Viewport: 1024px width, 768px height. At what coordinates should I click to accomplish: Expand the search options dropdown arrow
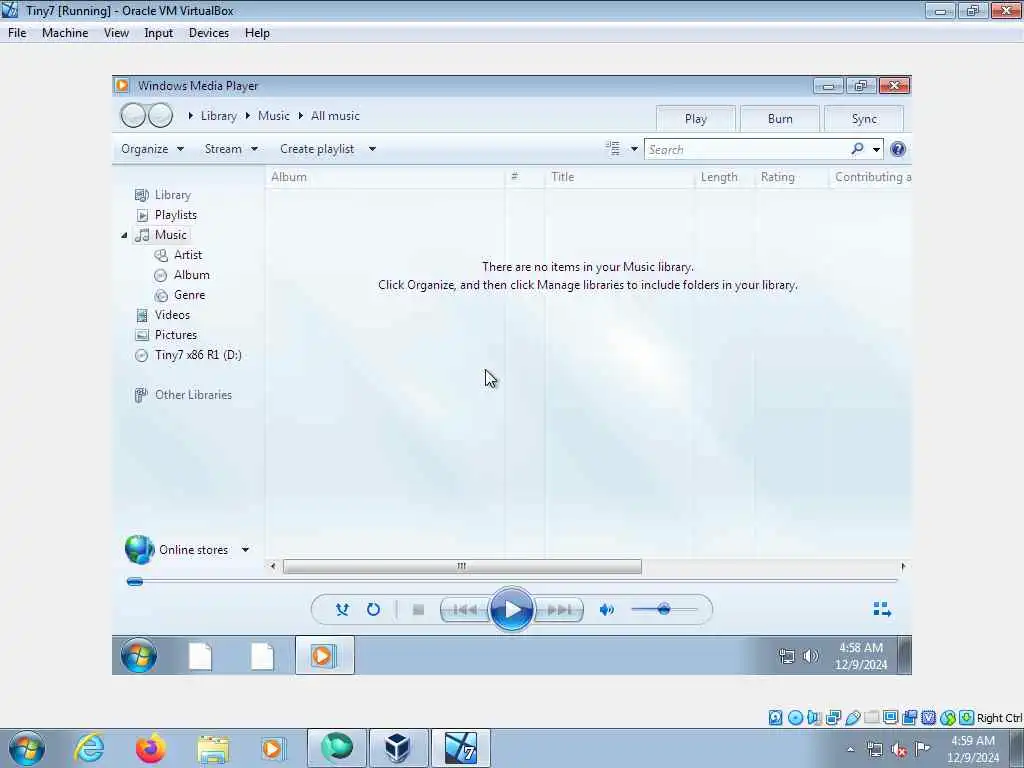[x=876, y=150]
